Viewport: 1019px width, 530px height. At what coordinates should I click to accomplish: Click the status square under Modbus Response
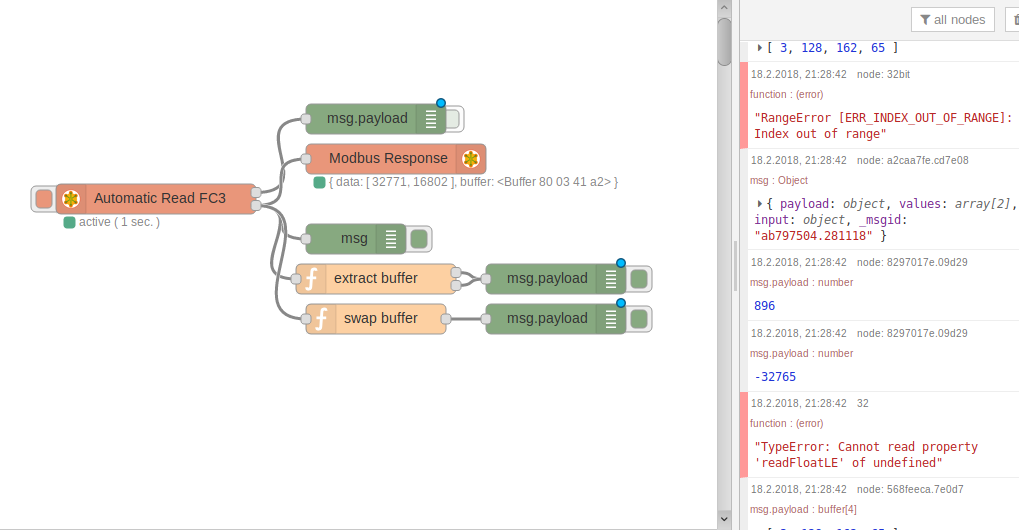click(319, 183)
